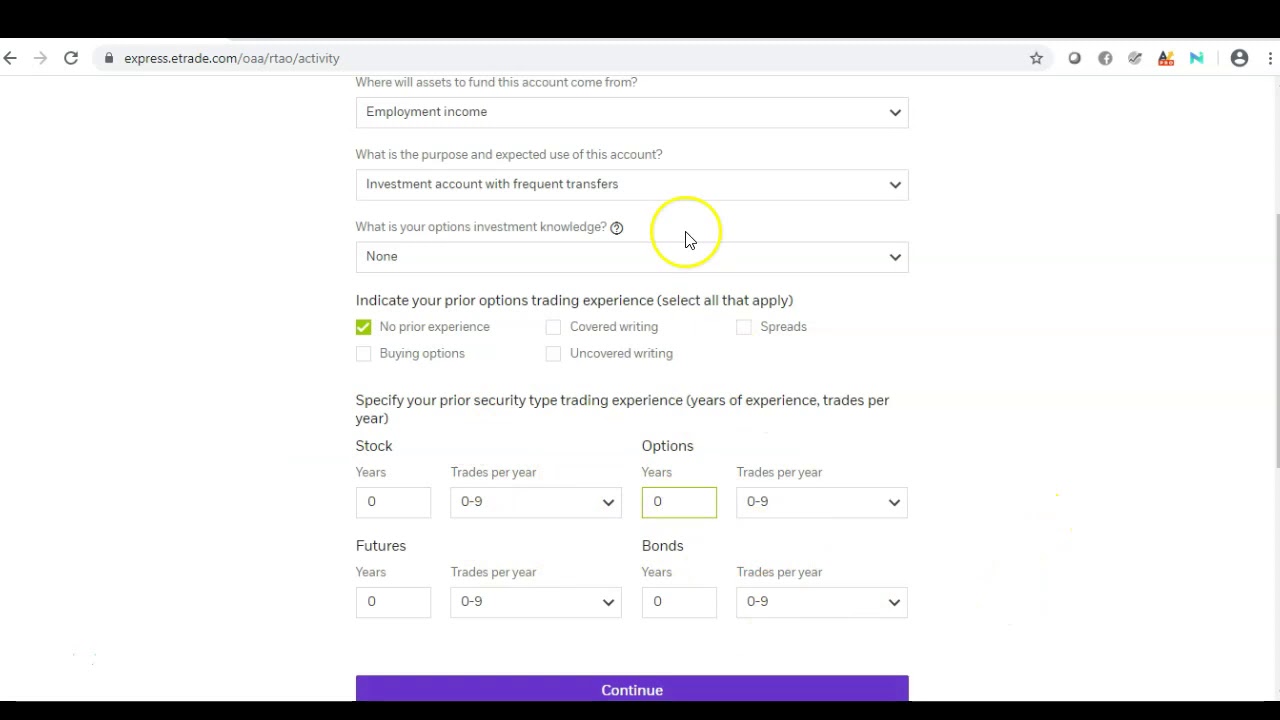The image size is (1280, 720).
Task: Go back using browser back arrow
Action: [x=10, y=59]
